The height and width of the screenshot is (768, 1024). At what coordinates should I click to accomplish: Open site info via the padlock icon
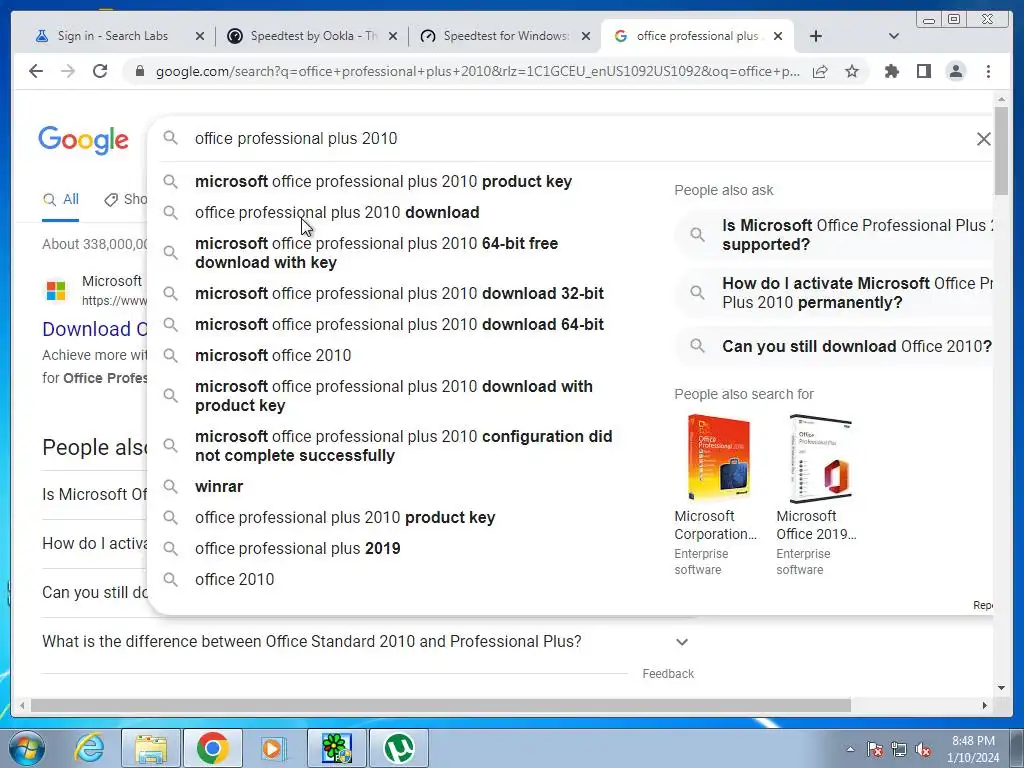point(139,71)
